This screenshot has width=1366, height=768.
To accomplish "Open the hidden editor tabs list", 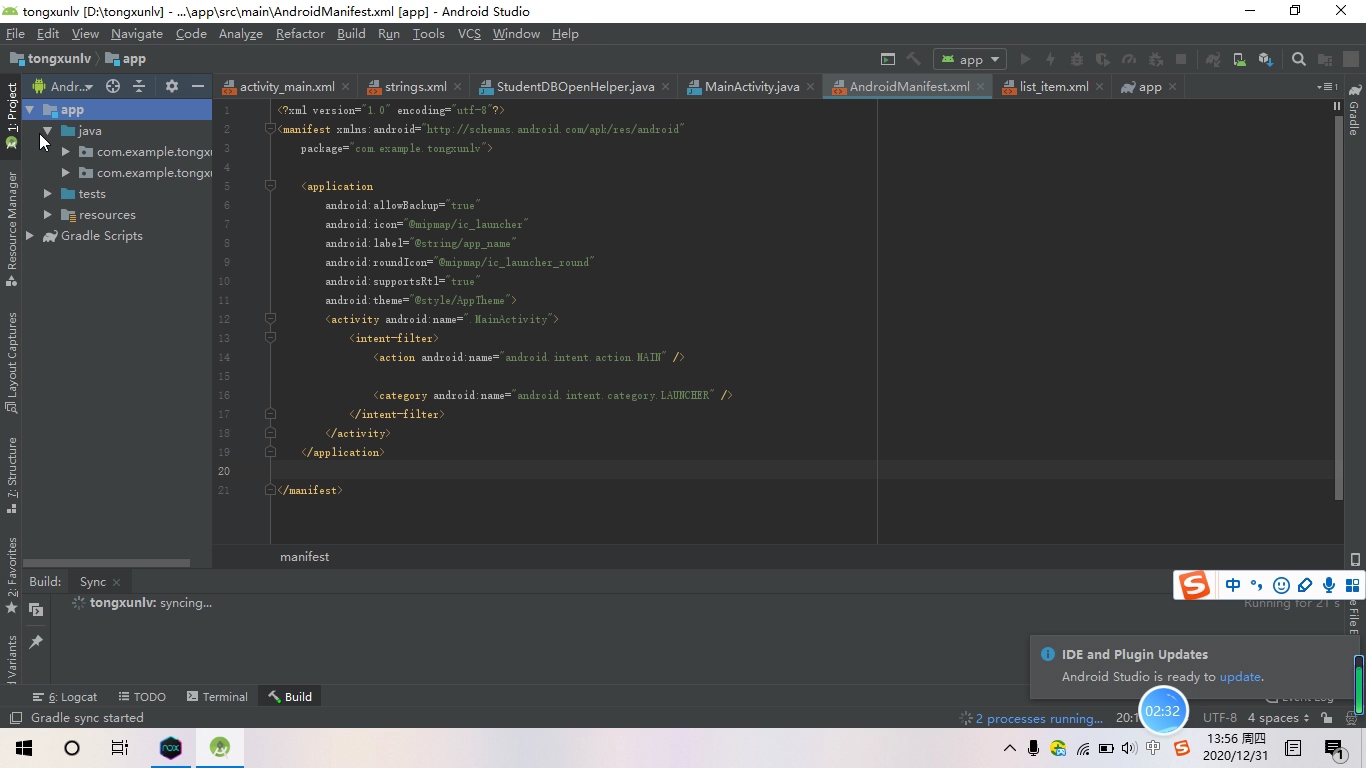I will (x=1327, y=86).
